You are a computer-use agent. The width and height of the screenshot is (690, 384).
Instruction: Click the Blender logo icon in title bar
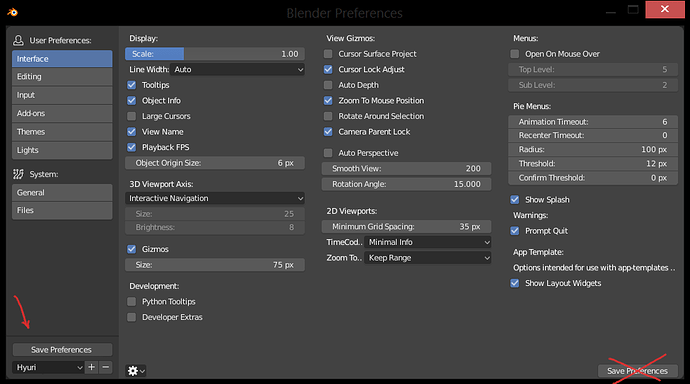pos(12,12)
